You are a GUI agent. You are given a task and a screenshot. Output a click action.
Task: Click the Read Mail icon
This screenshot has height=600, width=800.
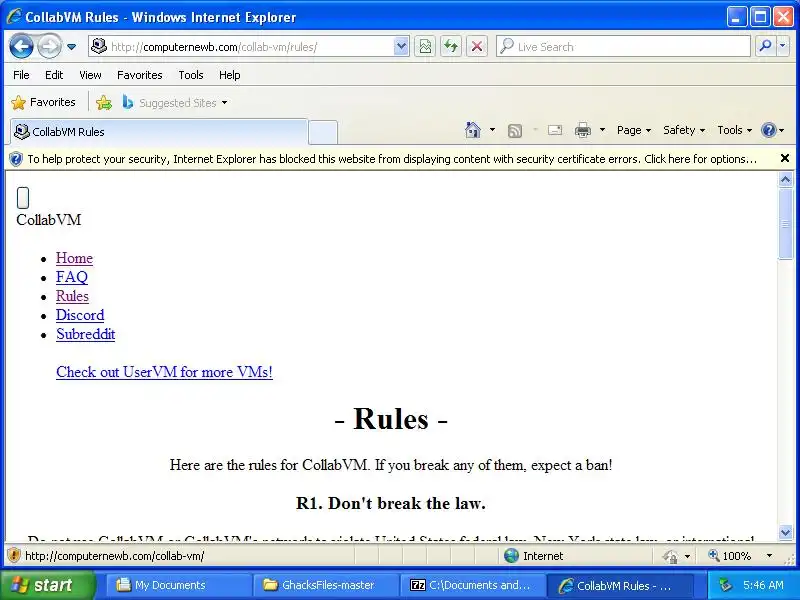tap(555, 131)
